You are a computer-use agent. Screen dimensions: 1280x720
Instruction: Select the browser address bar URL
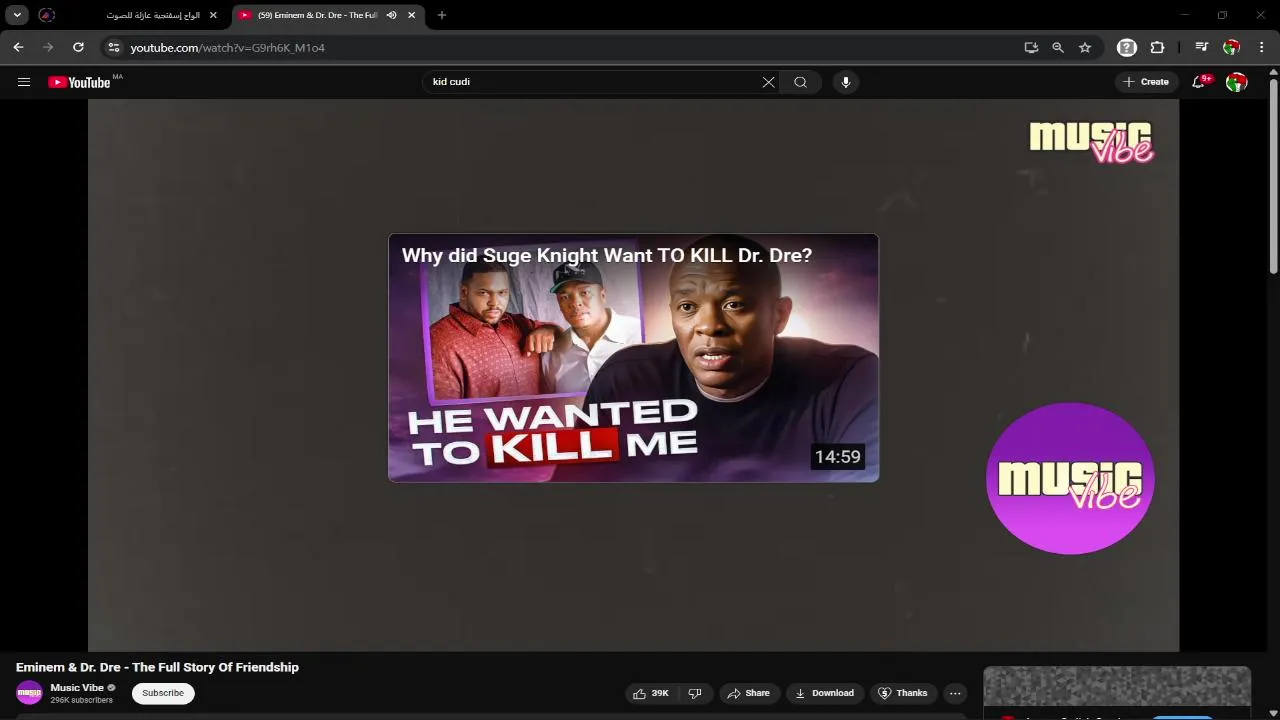(x=227, y=47)
